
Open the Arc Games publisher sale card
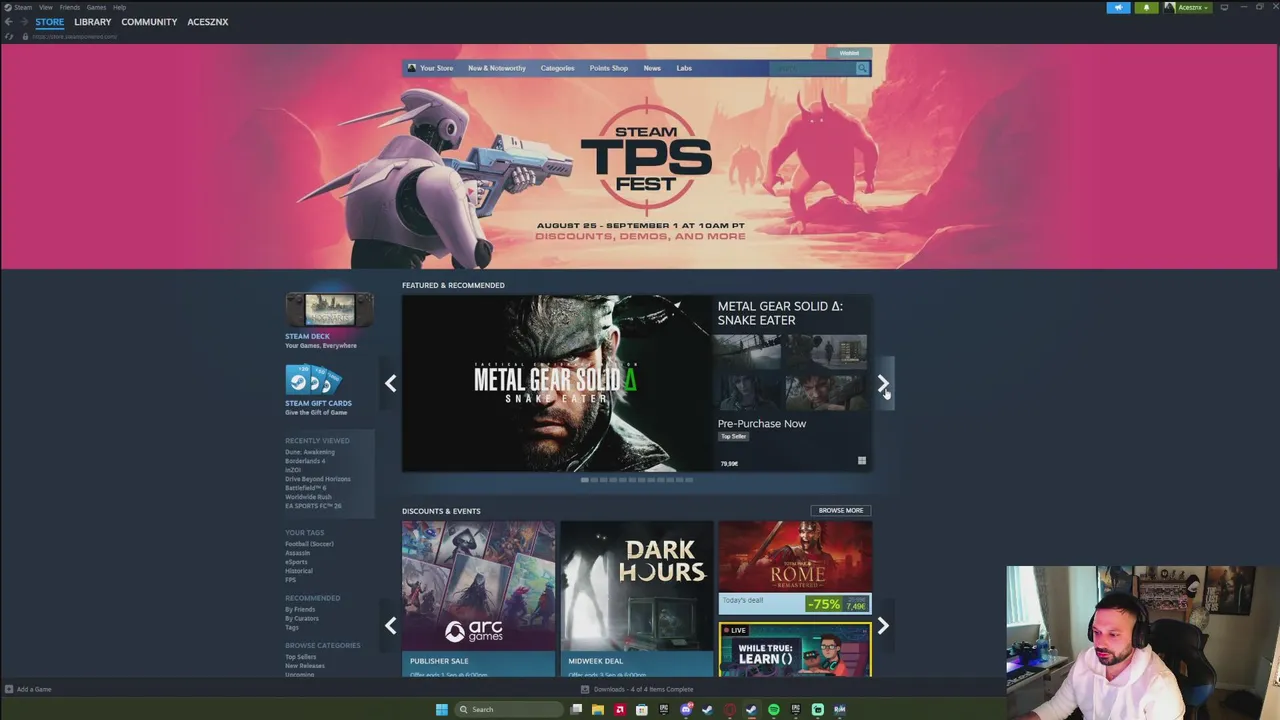(x=478, y=598)
